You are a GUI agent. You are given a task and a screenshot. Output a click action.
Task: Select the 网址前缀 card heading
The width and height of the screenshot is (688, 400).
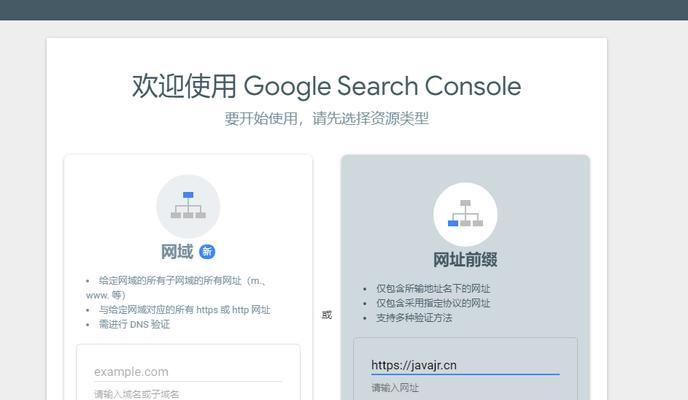click(x=465, y=260)
